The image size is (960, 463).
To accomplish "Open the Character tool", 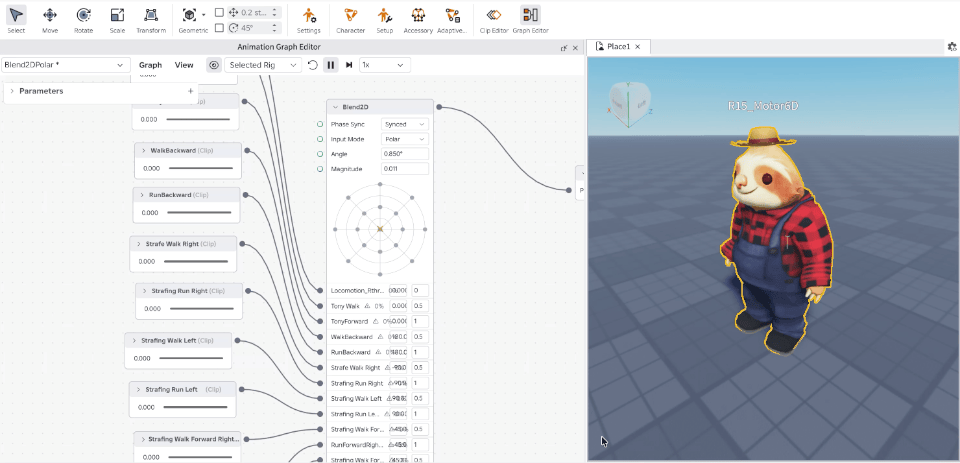I will pyautogui.click(x=350, y=20).
